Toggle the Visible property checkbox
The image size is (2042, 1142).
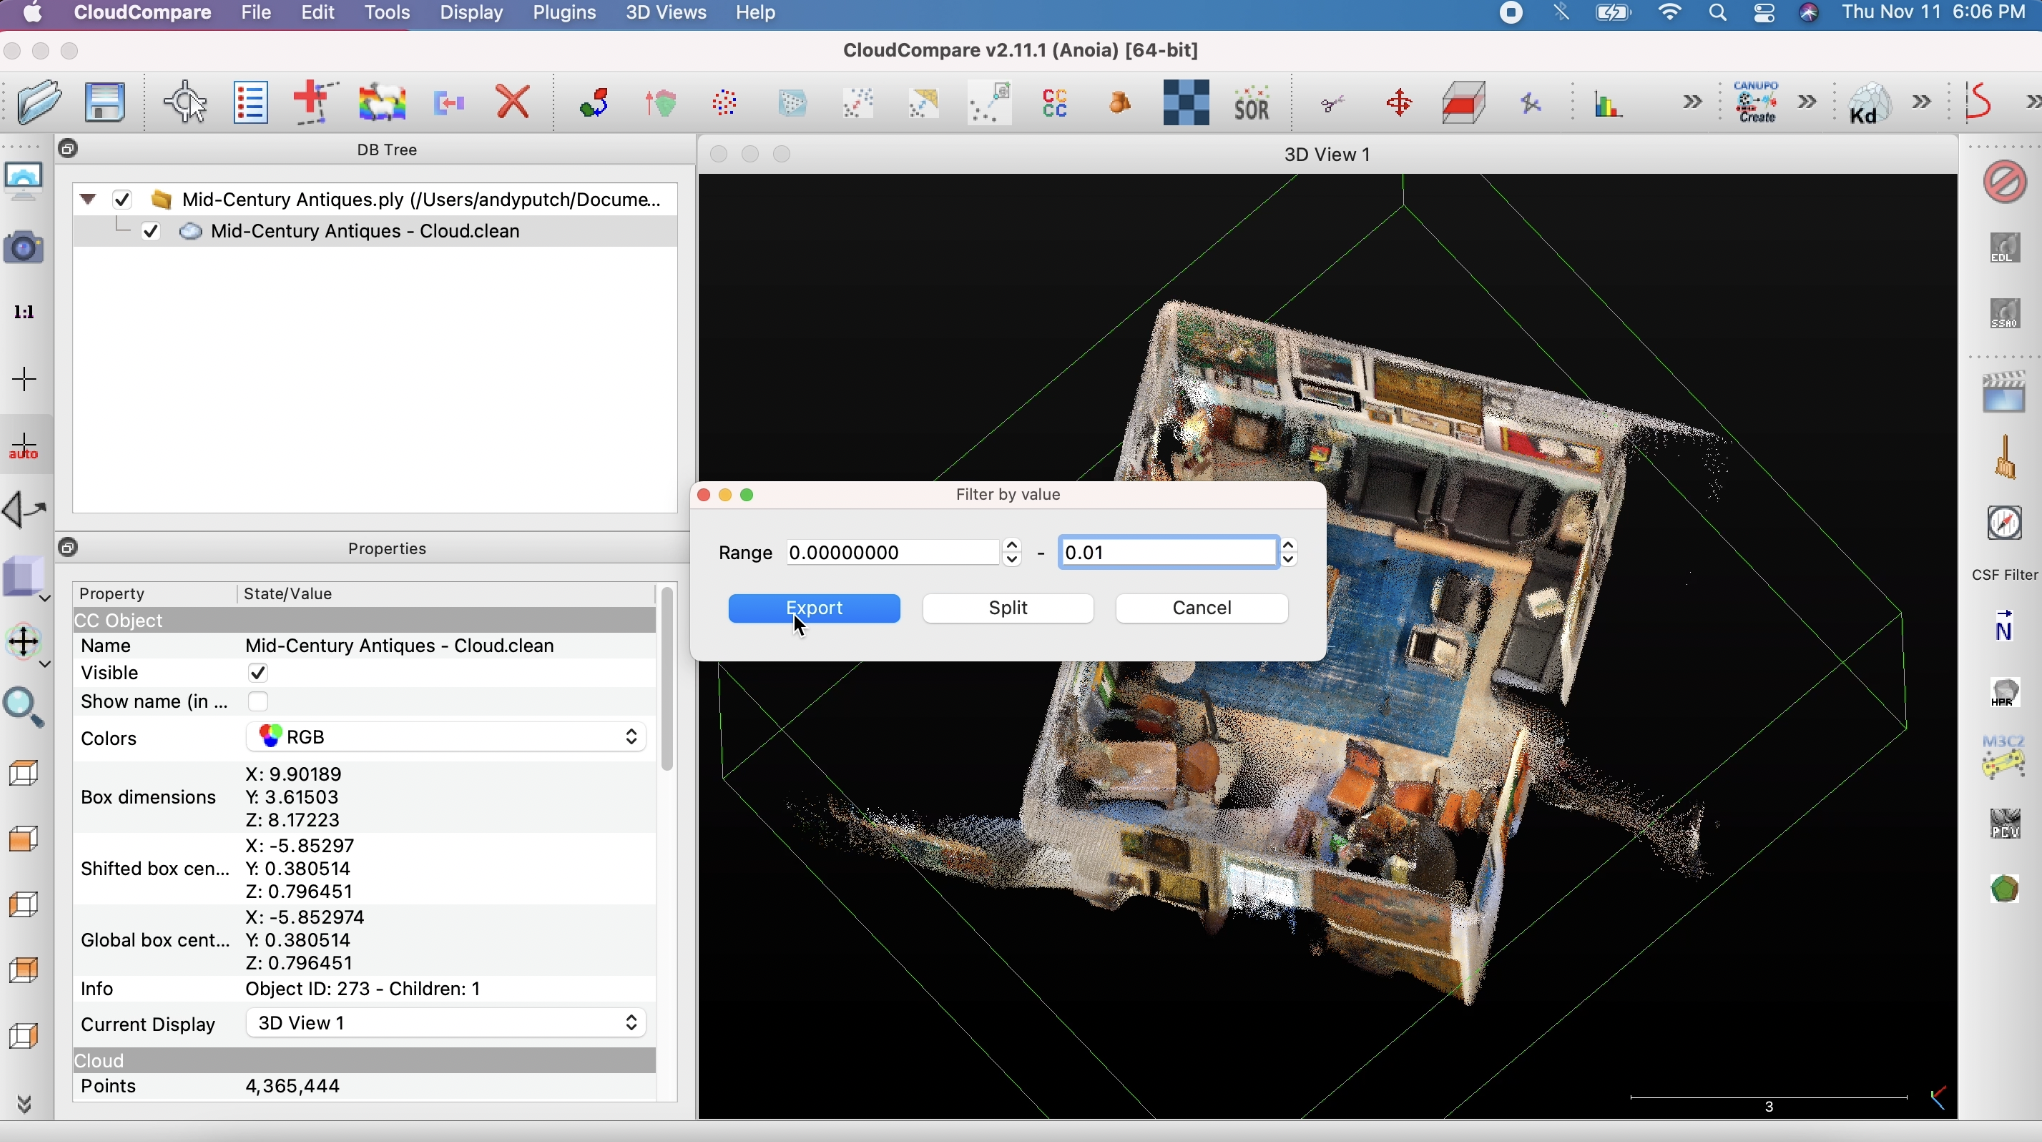click(258, 673)
